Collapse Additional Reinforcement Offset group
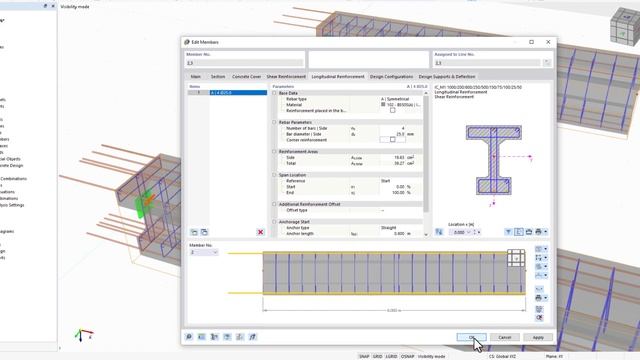640x360 pixels. pyautogui.click(x=274, y=204)
